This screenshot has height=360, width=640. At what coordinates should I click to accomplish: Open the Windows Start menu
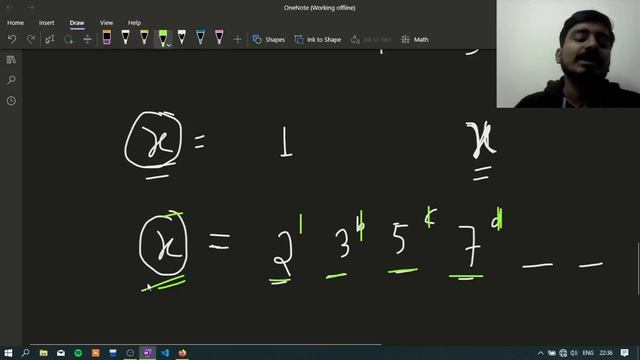pyautogui.click(x=8, y=353)
